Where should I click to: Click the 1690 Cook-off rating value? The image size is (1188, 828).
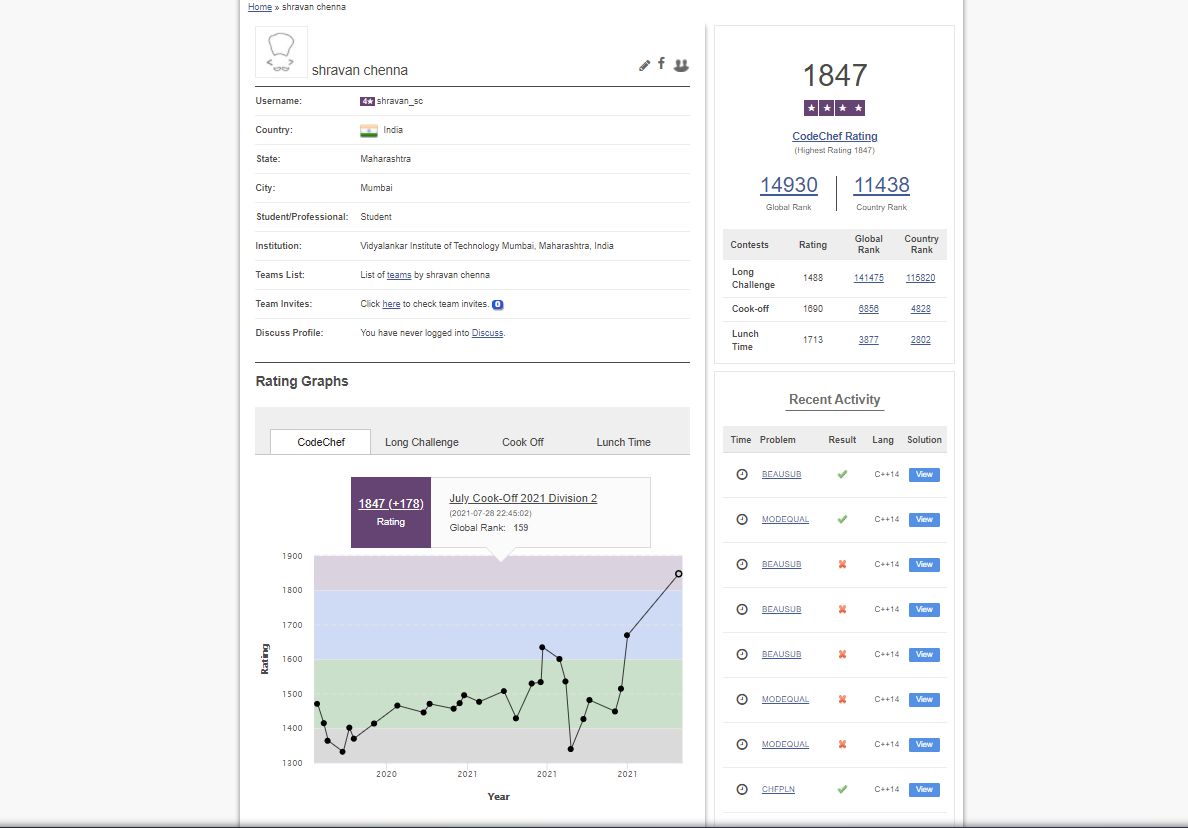pyautogui.click(x=812, y=309)
